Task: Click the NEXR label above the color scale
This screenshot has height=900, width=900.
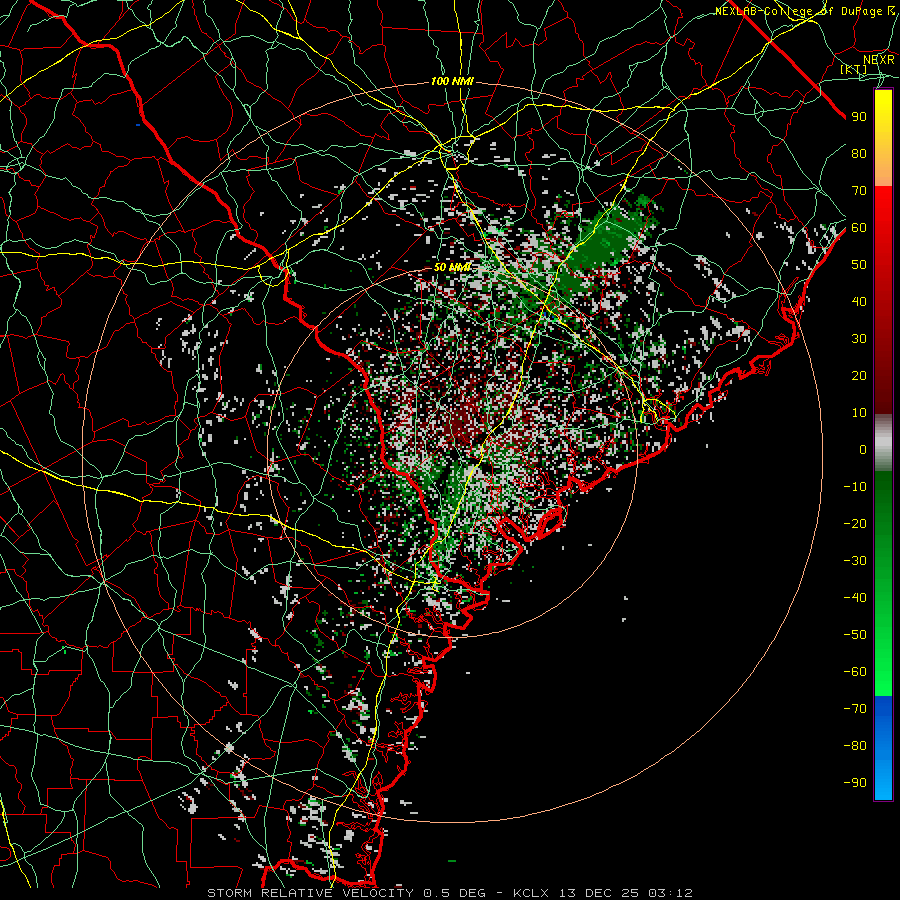Action: click(x=879, y=60)
